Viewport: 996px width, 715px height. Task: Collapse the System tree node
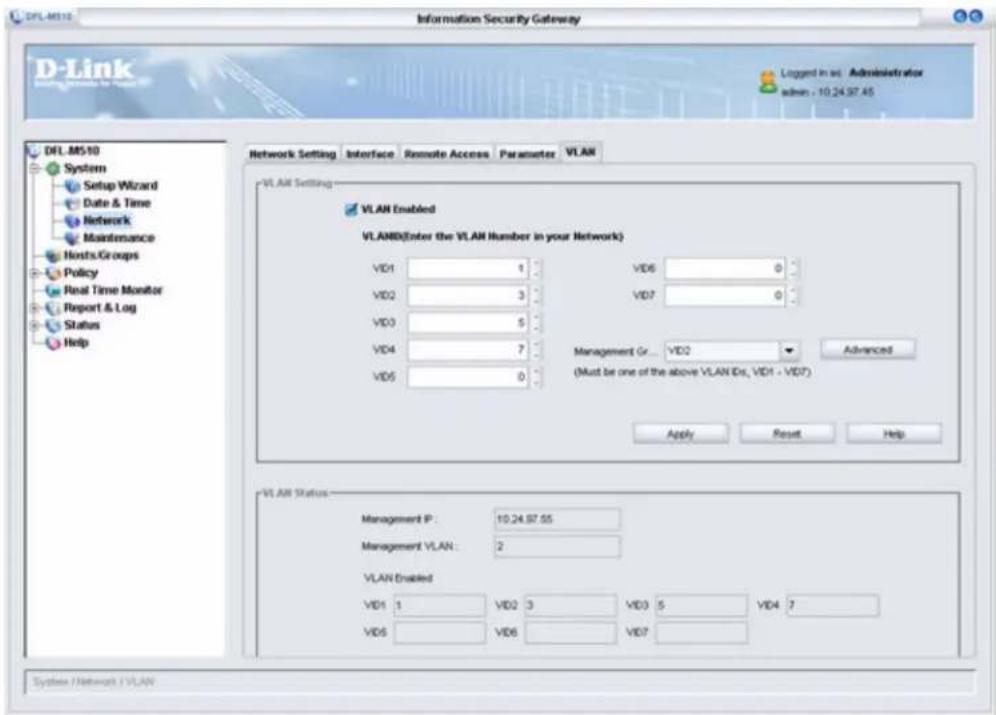(36, 168)
